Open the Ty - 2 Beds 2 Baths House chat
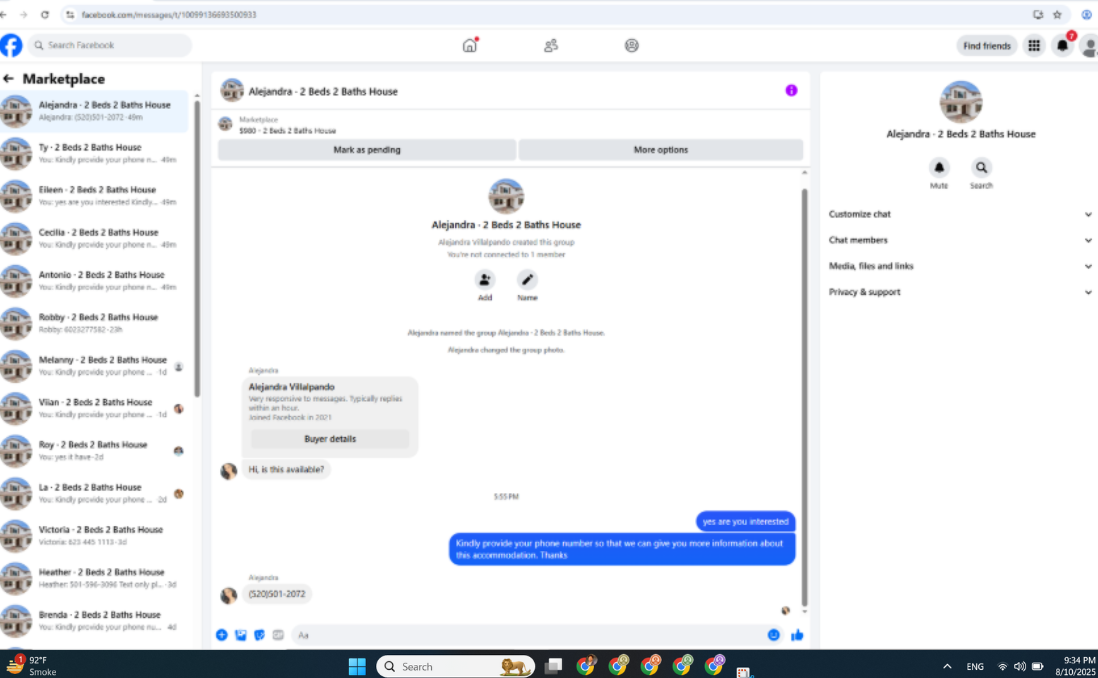1098x678 pixels. tap(95, 153)
